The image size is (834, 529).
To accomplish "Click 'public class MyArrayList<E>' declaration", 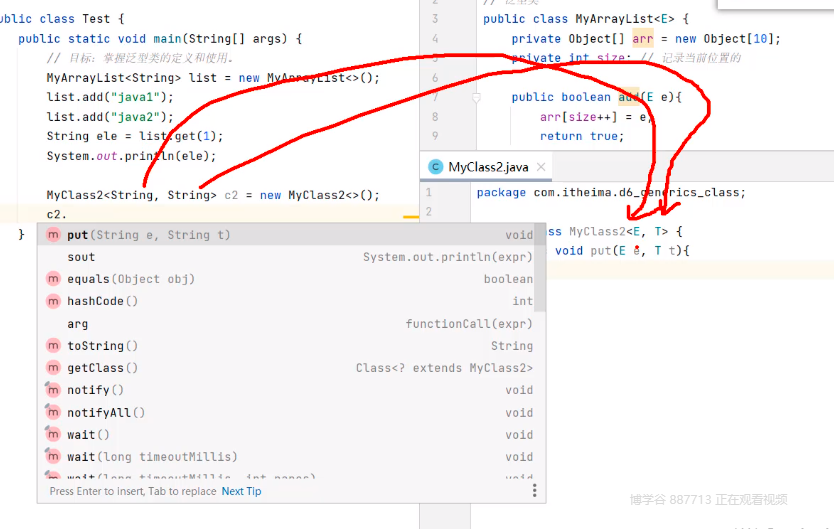I will [x=586, y=19].
